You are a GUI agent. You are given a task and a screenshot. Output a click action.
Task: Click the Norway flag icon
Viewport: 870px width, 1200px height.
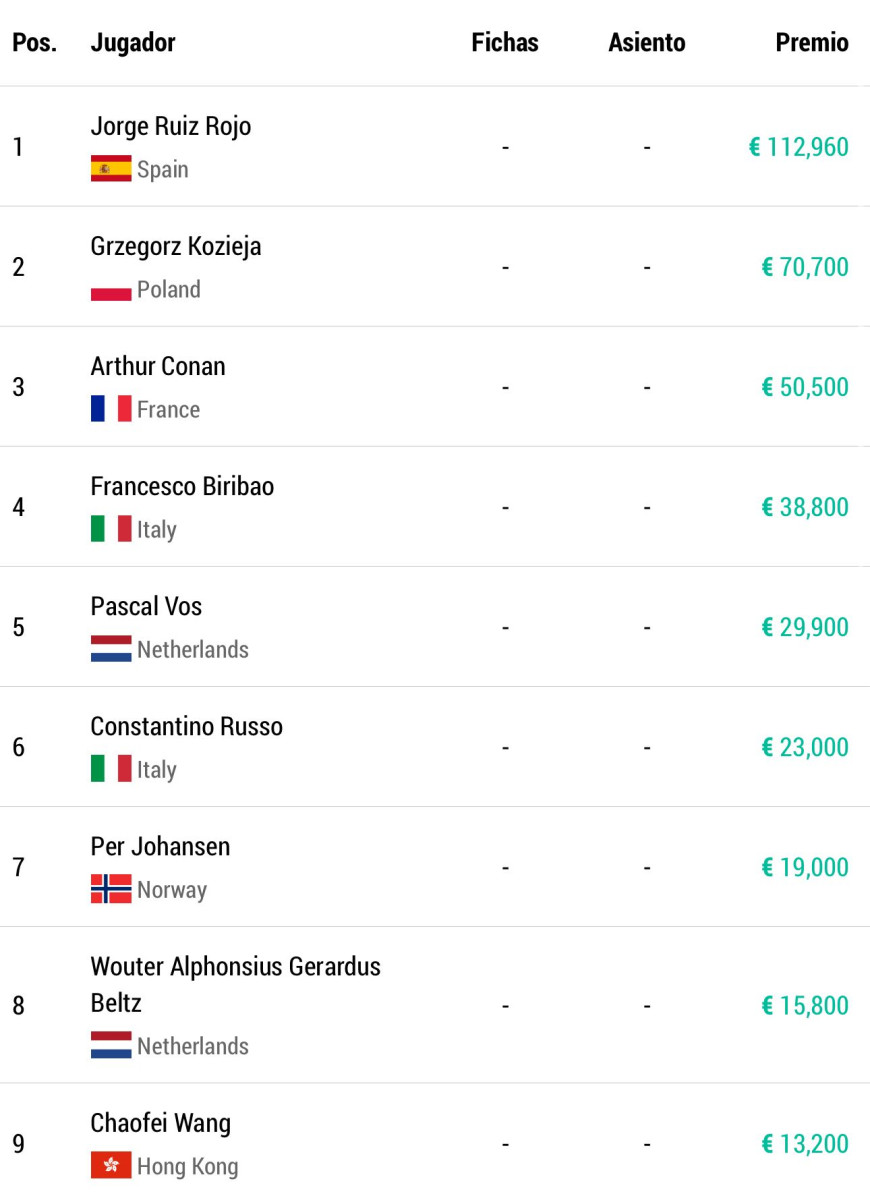coord(111,889)
